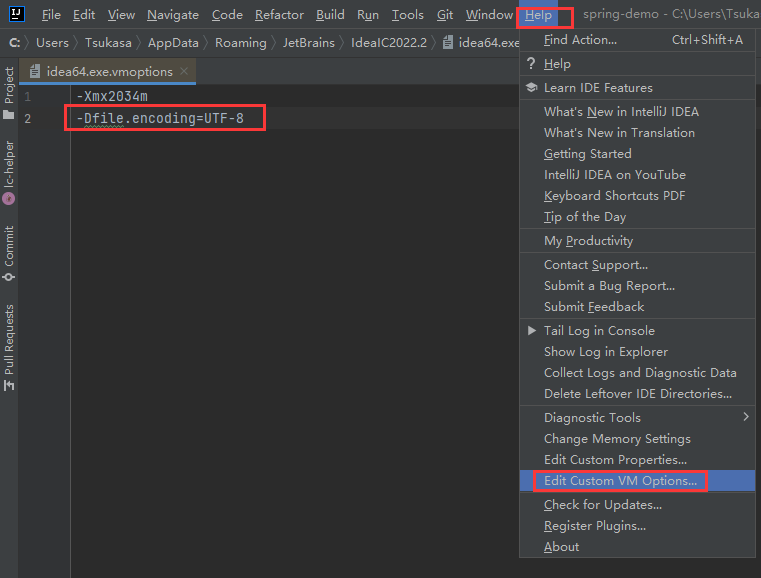
Task: Open Getting Started entry
Action: coord(637,153)
